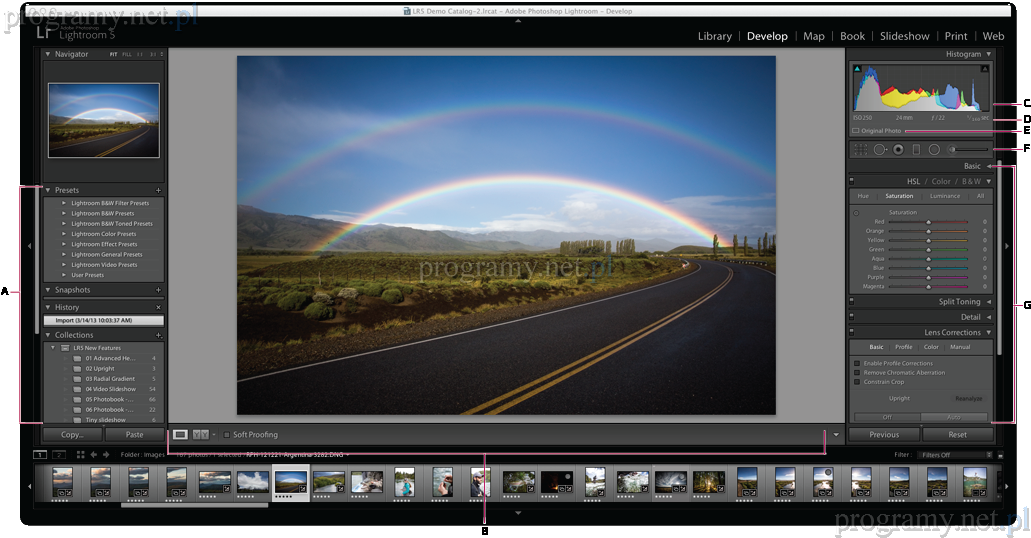The image size is (1031, 538).
Task: Toggle the Lens Corrections panel switch
Action: [x=851, y=332]
